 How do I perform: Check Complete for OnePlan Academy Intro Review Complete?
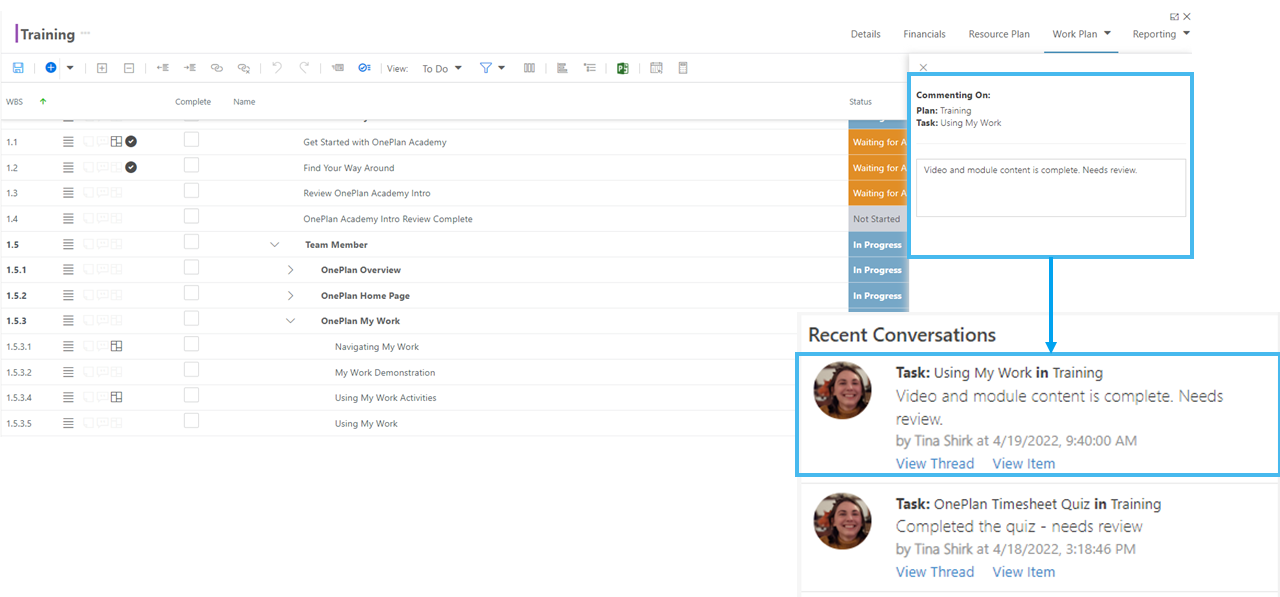click(x=191, y=216)
